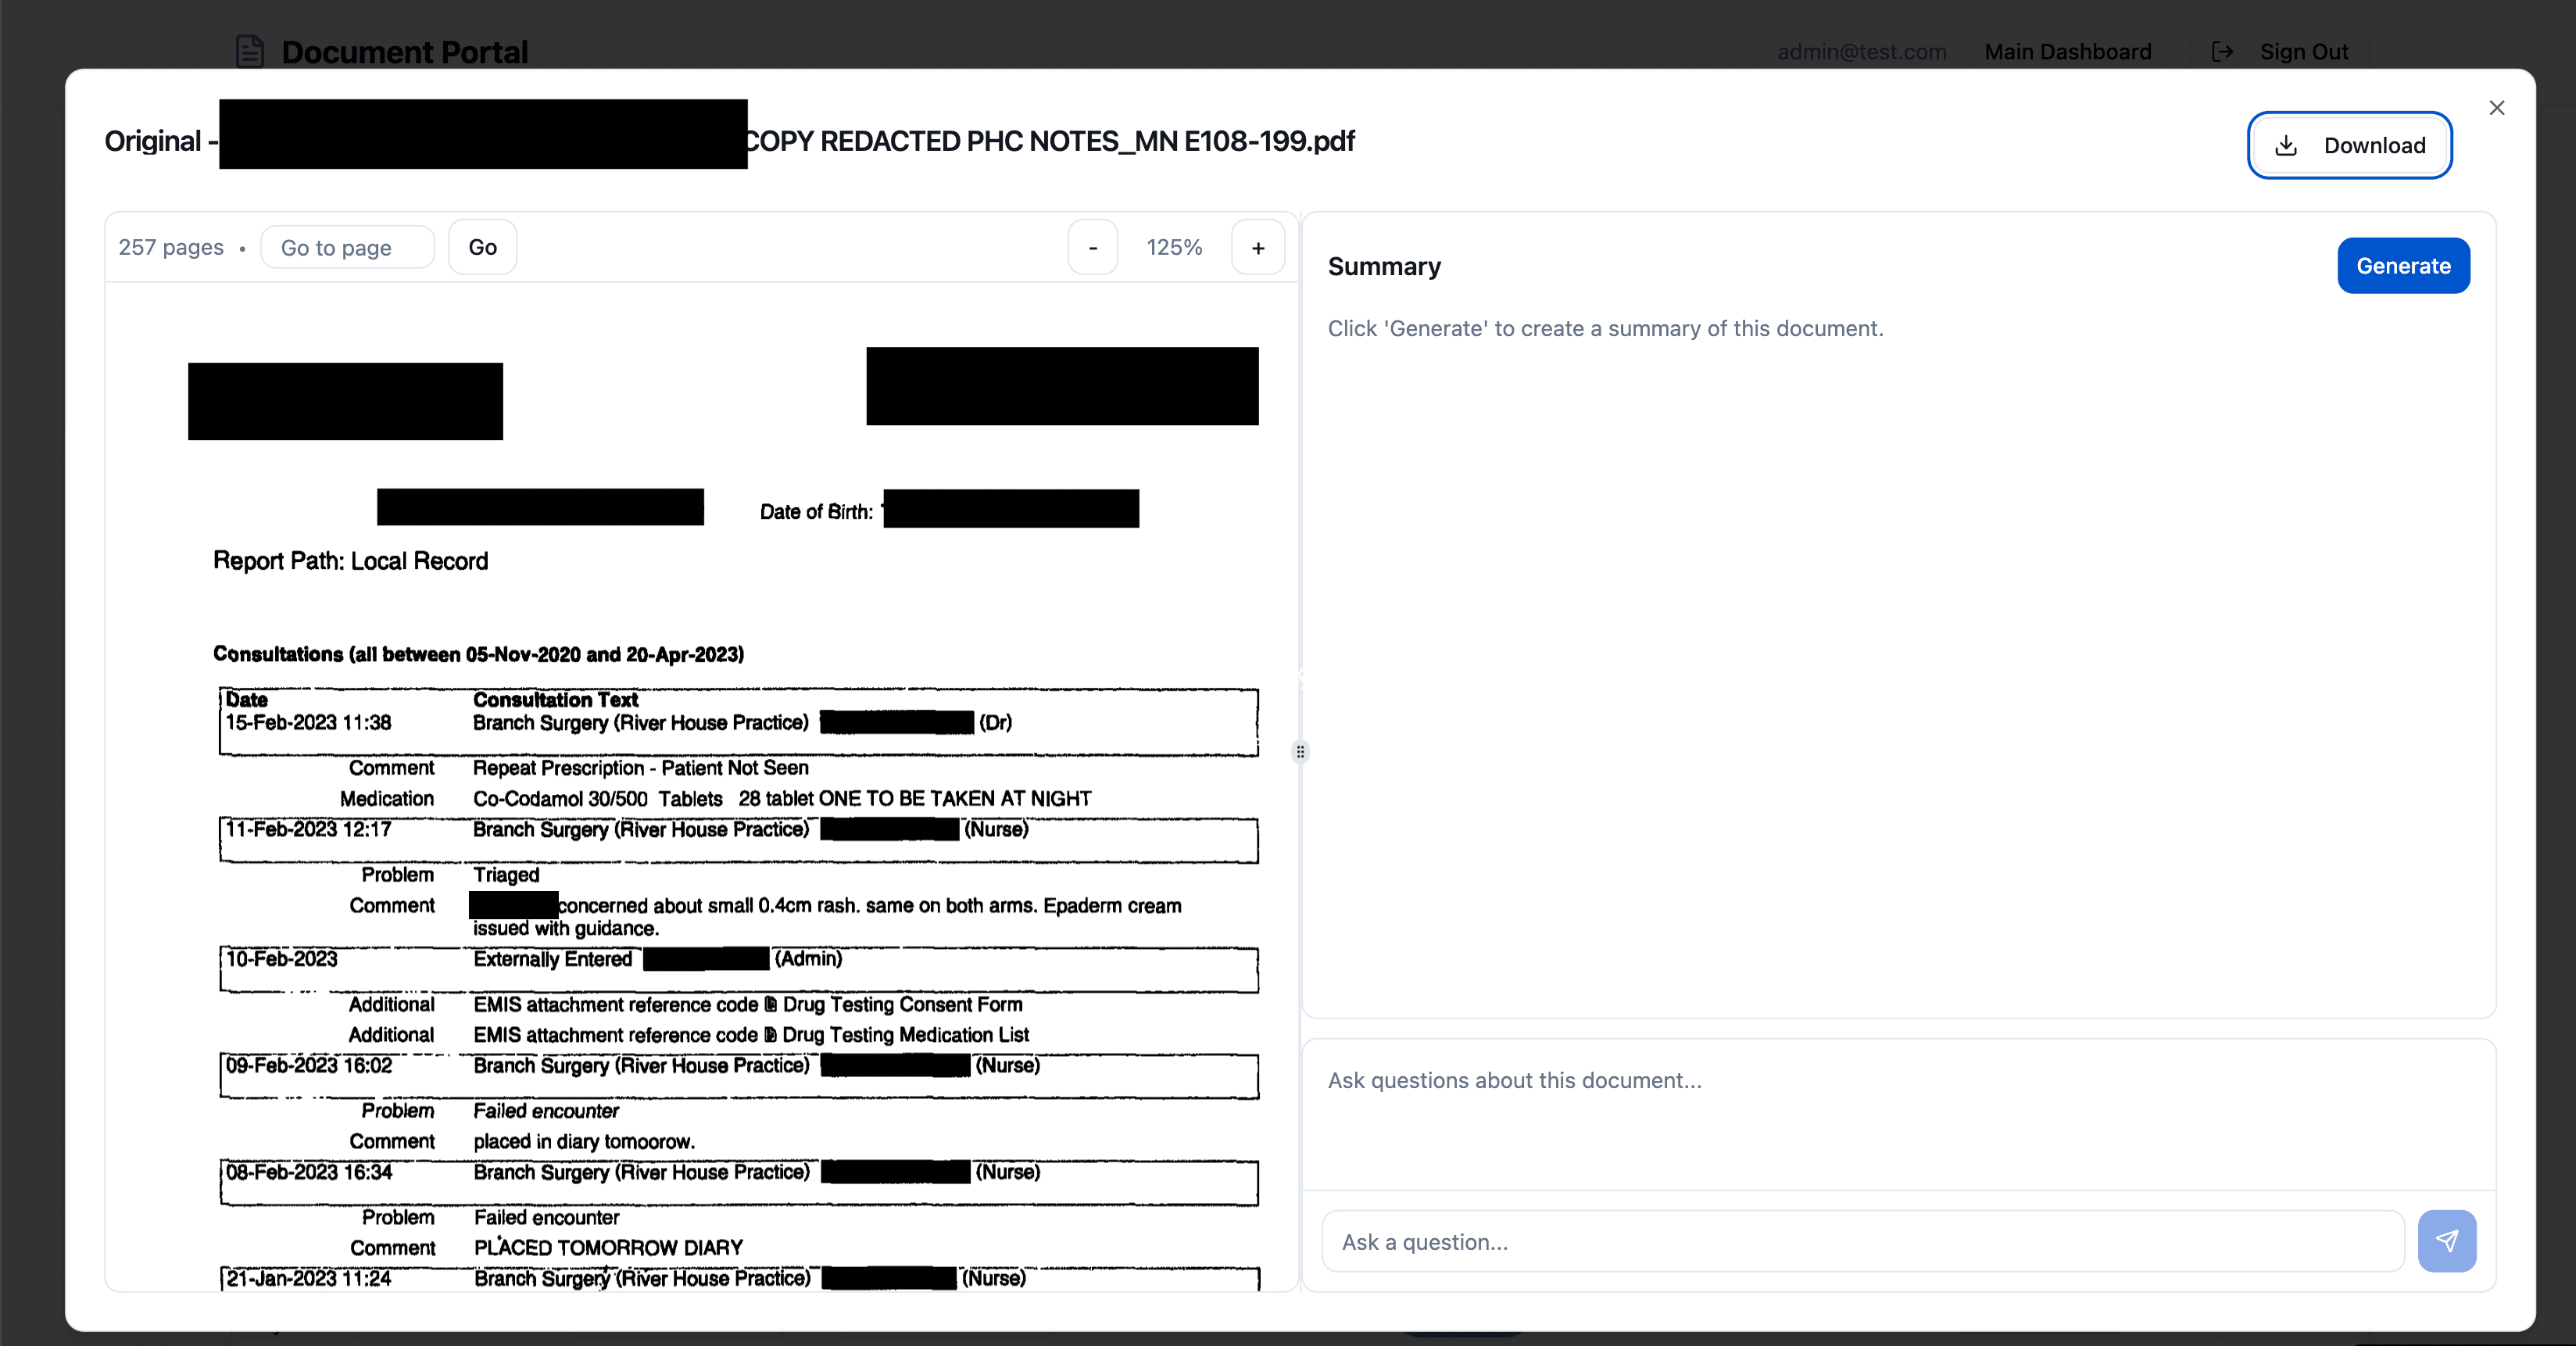The image size is (2576, 1346).
Task: Click the download arrow icon inside Download button
Action: (2285, 146)
